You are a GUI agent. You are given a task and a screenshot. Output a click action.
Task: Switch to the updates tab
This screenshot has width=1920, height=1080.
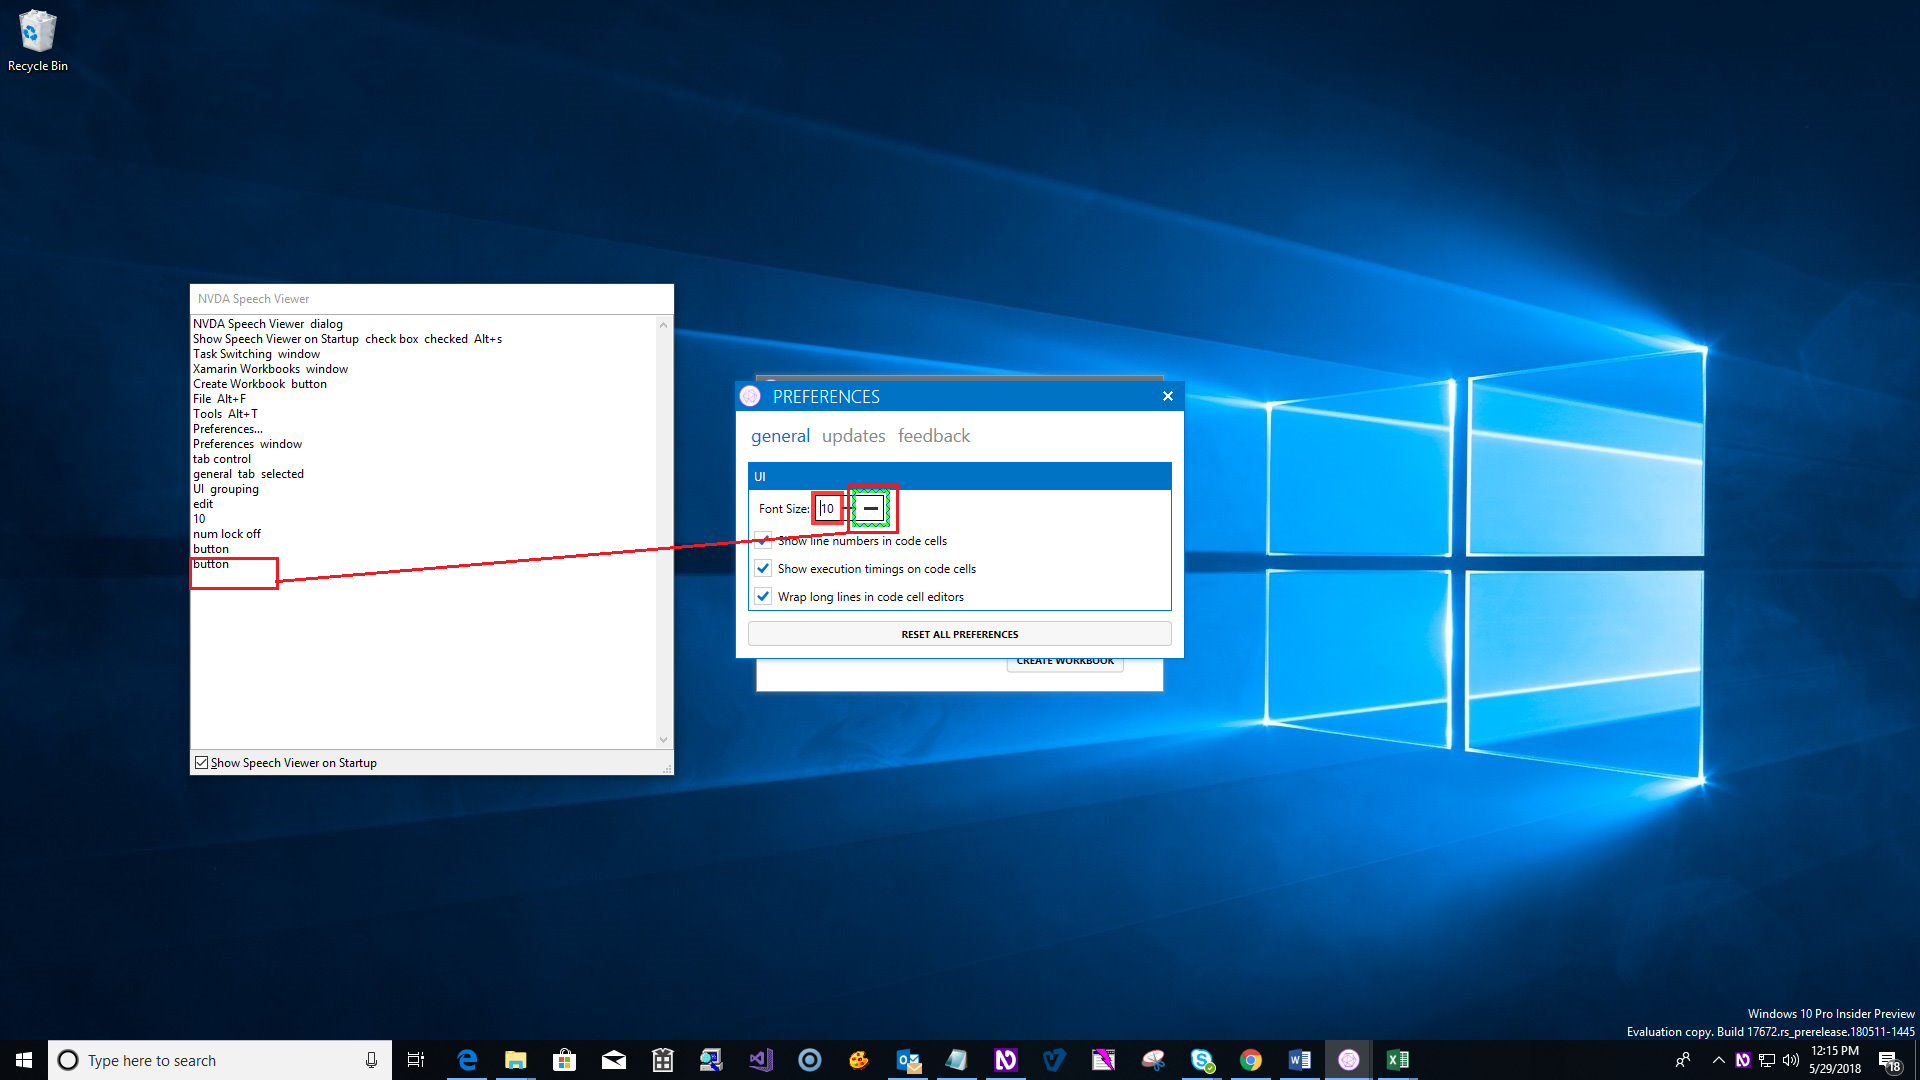pos(853,436)
